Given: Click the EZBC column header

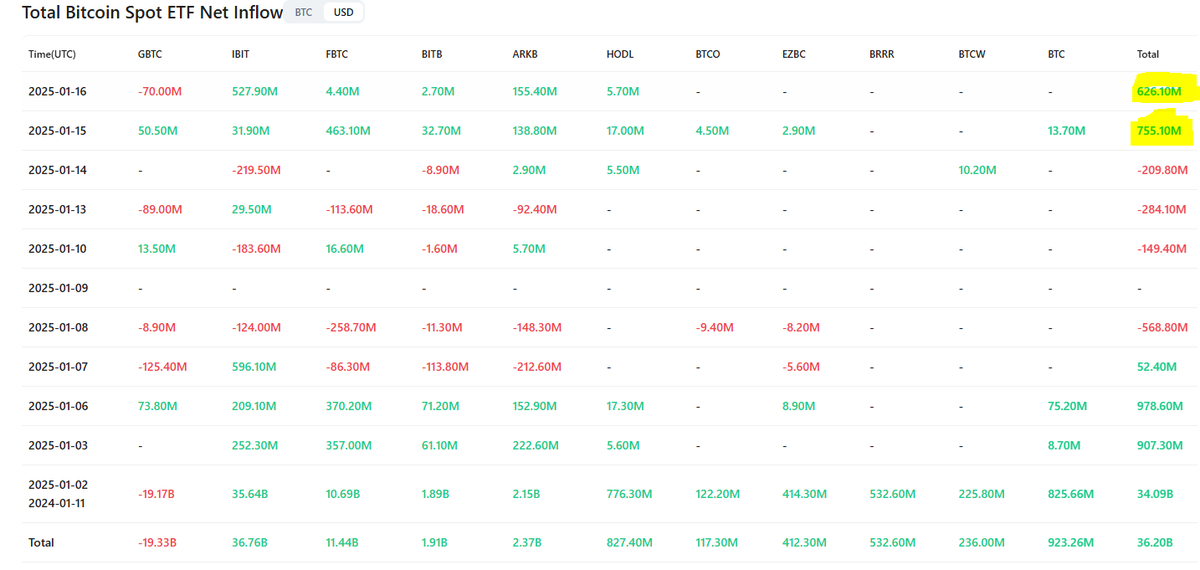Looking at the screenshot, I should 796,54.
